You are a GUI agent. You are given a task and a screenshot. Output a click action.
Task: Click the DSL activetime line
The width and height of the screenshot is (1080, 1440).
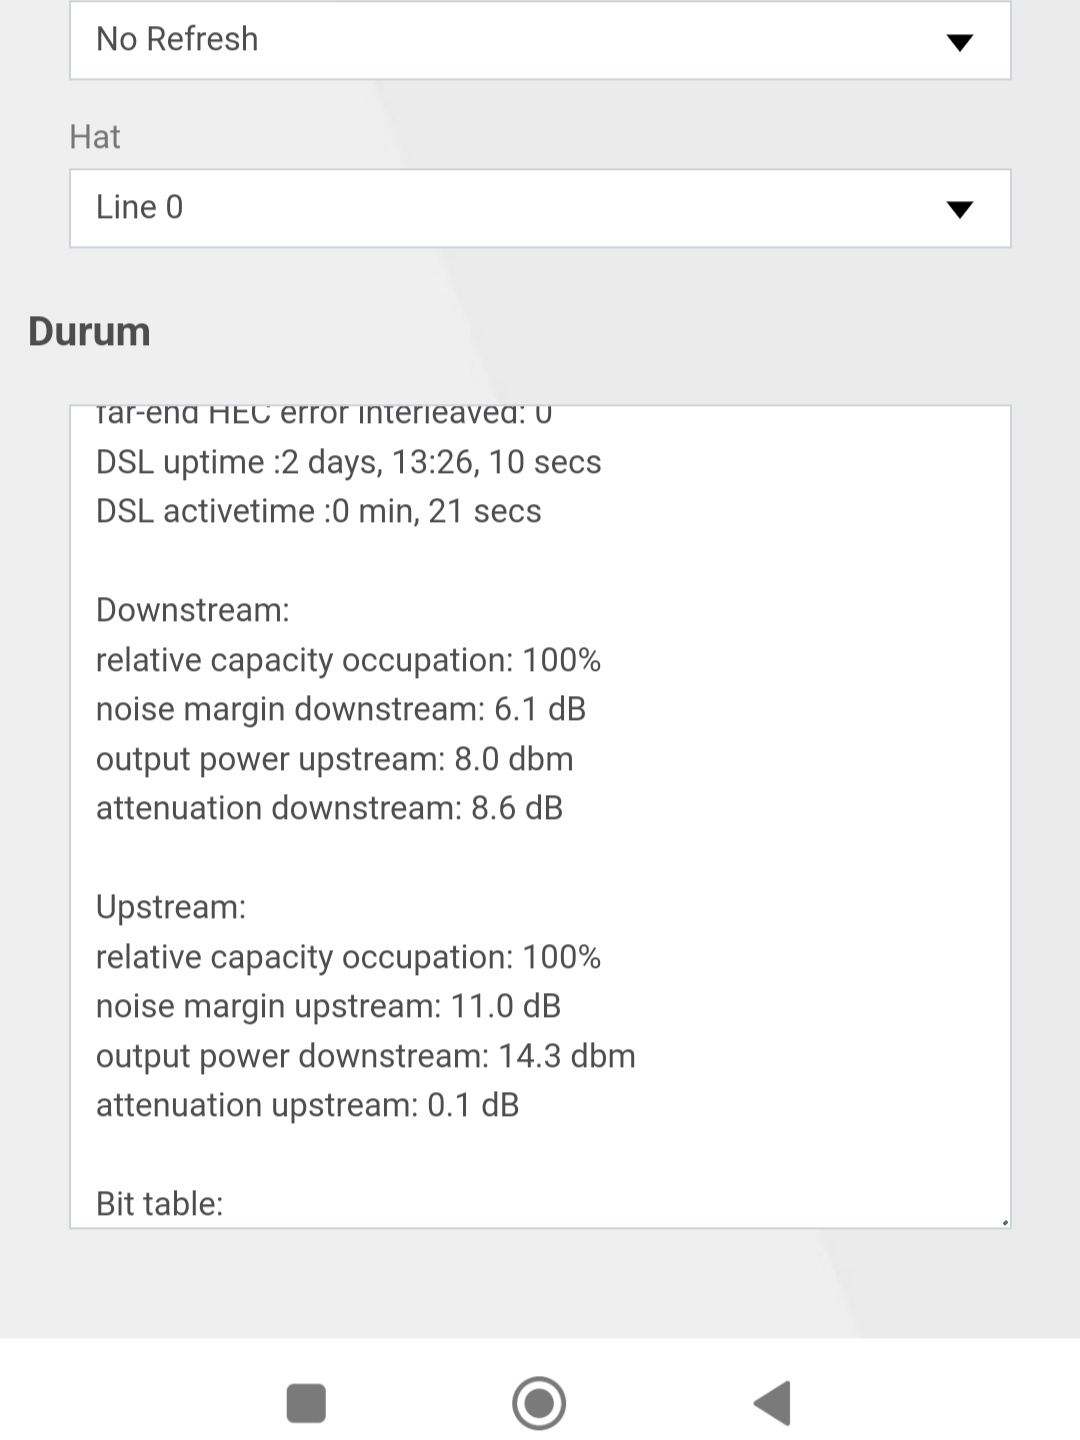click(x=319, y=511)
